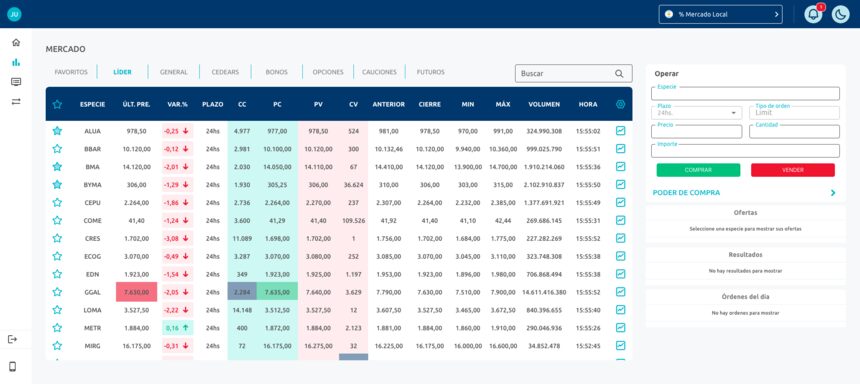The height and width of the screenshot is (384, 860).
Task: Open chart for LOMA row
Action: coord(620,309)
